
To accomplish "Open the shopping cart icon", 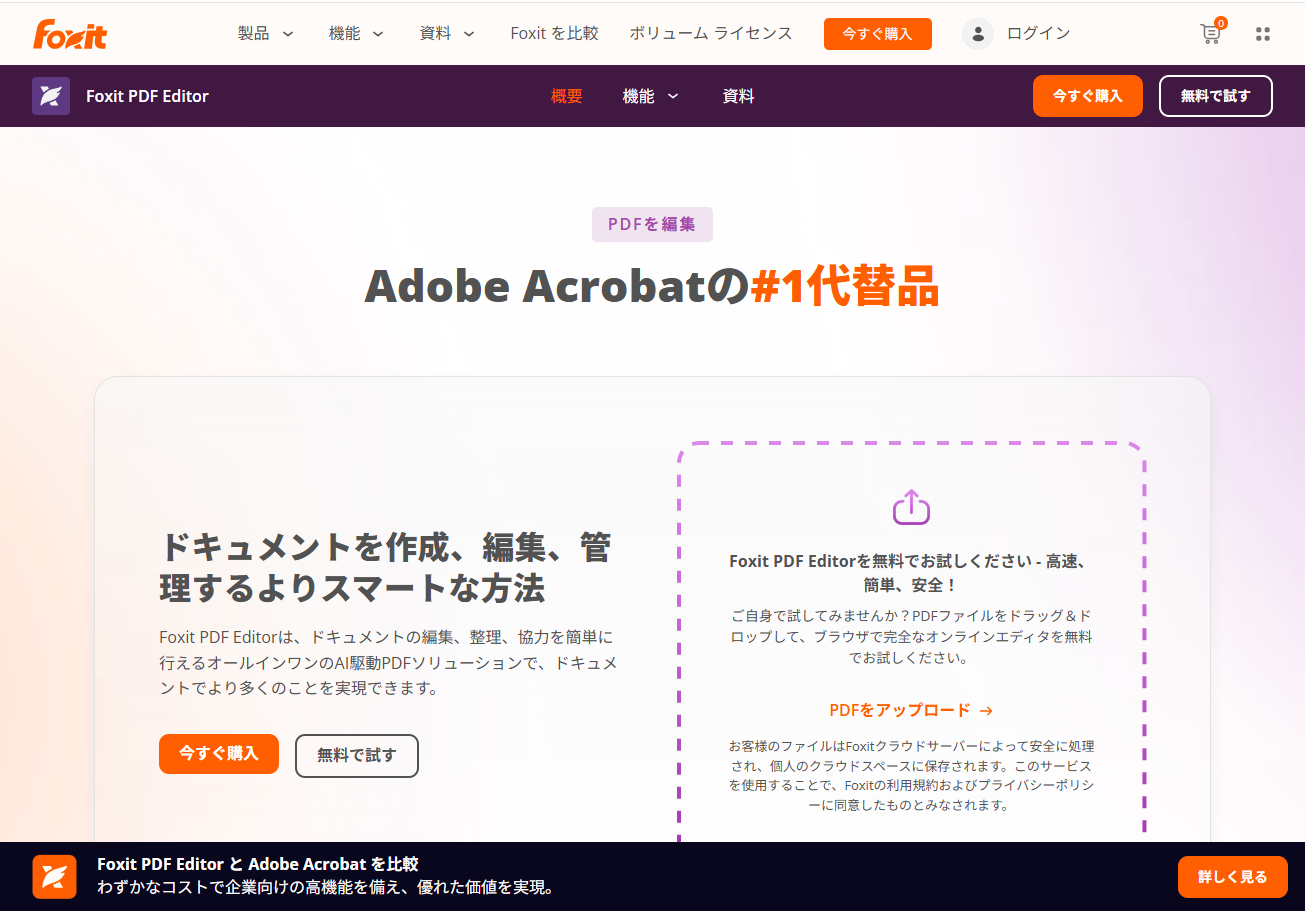I will point(1211,33).
